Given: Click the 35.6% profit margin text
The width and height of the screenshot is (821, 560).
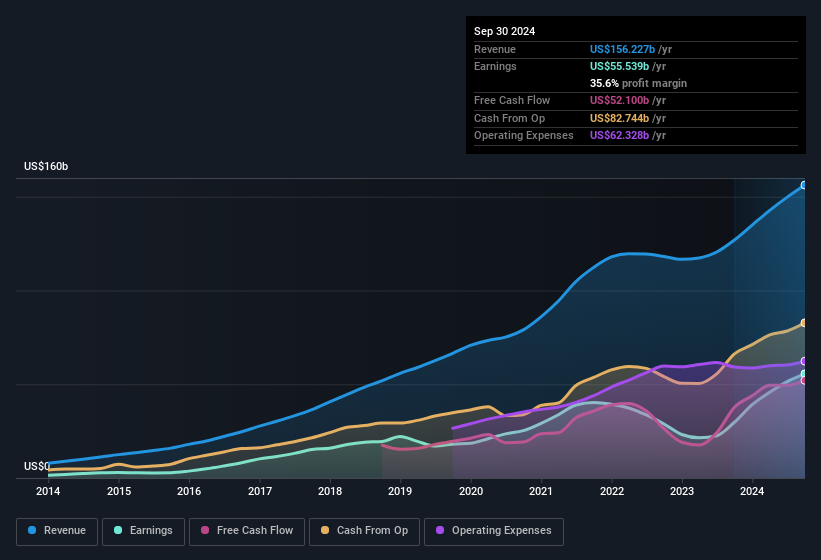Looking at the screenshot, I should 638,83.
